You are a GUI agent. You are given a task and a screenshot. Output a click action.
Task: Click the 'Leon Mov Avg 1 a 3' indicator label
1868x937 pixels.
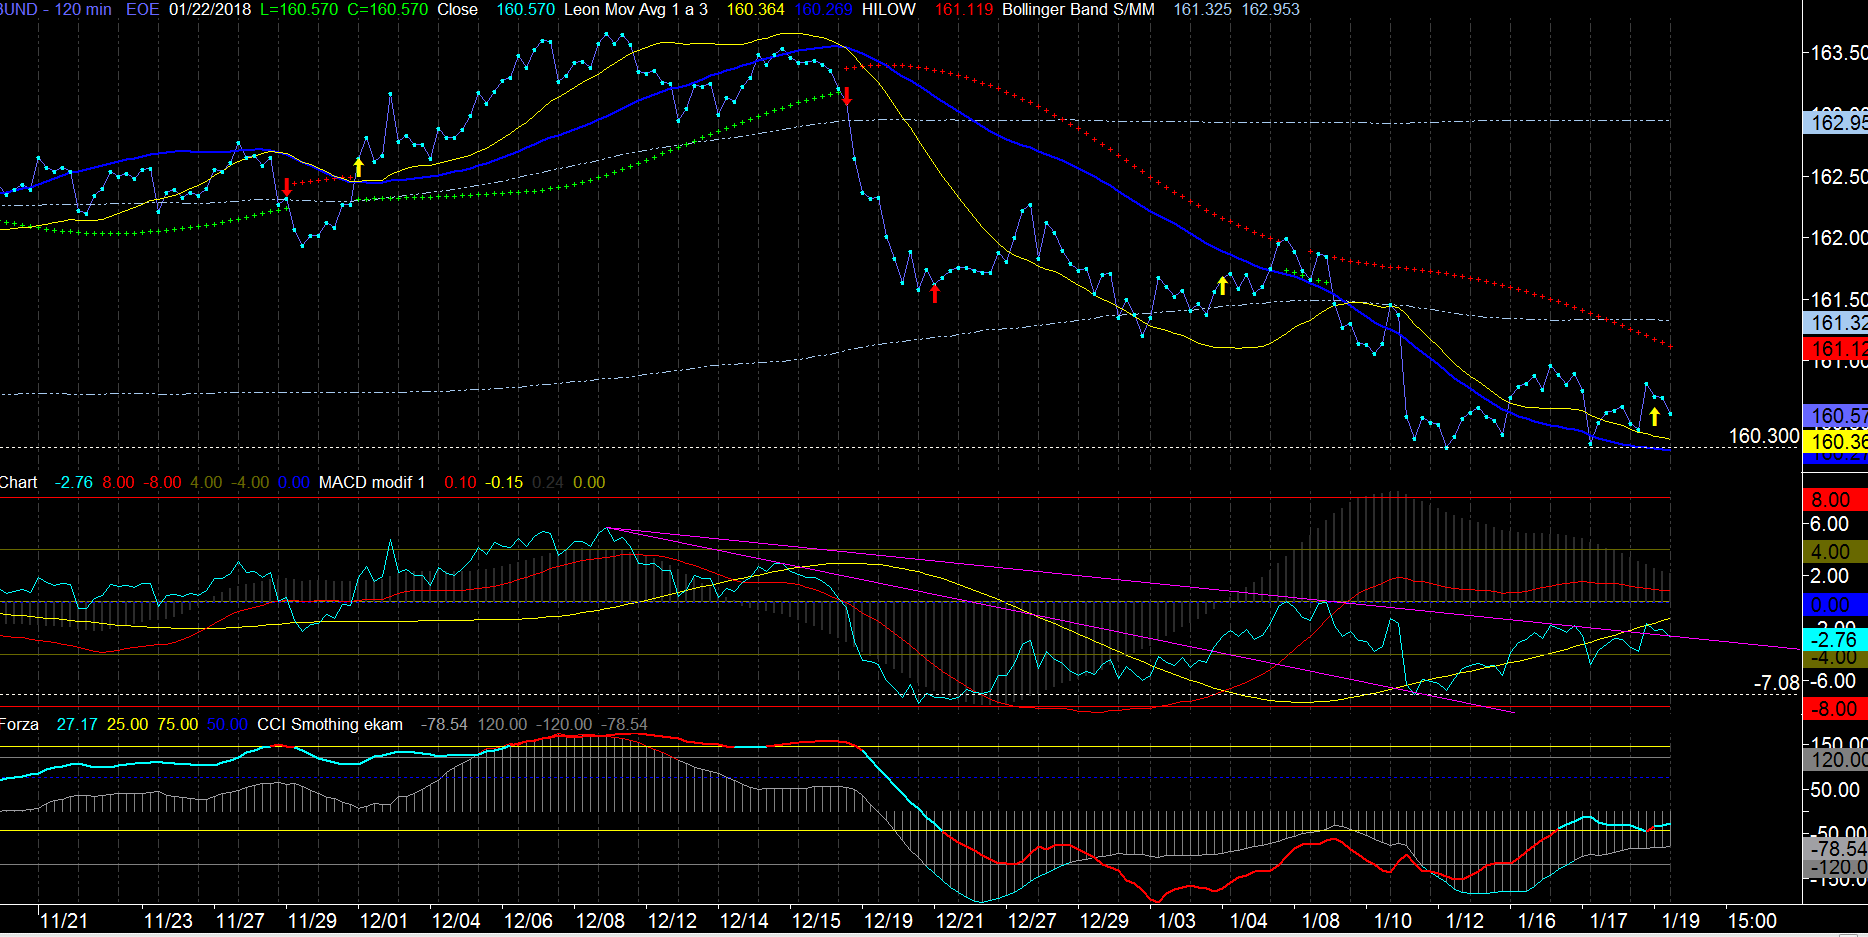pos(636,9)
